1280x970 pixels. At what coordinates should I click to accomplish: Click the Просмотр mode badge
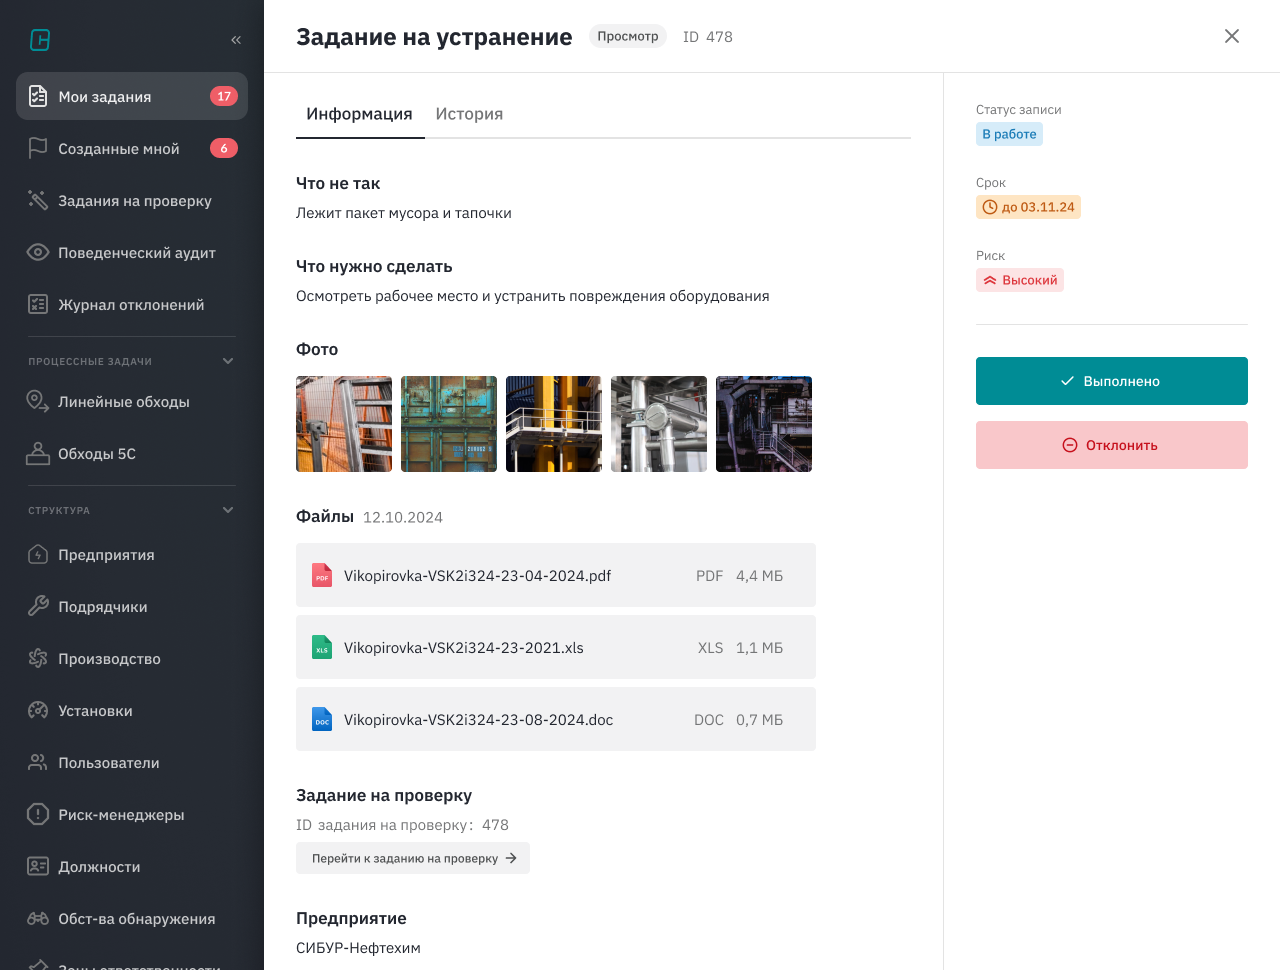pyautogui.click(x=628, y=36)
